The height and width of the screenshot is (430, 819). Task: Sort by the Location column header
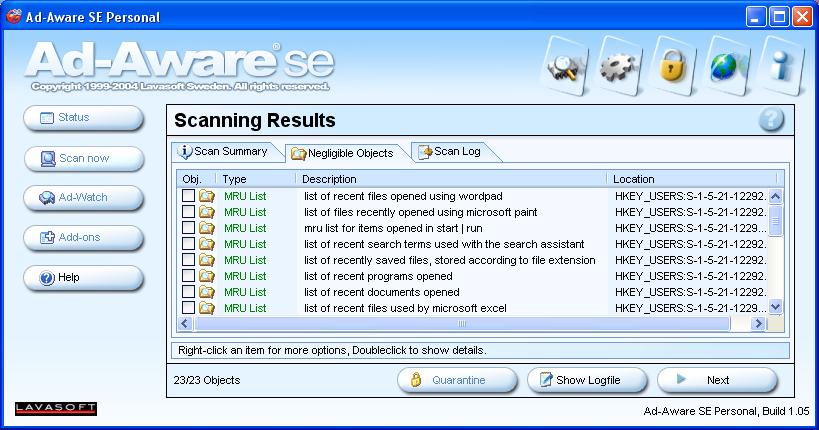pos(692,179)
